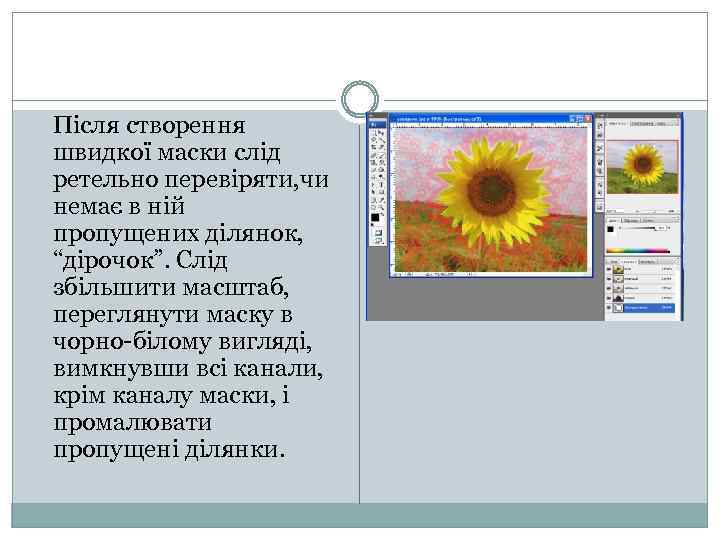Toggle visibility eye of third channel row
The width and height of the screenshot is (720, 540).
pos(609,288)
